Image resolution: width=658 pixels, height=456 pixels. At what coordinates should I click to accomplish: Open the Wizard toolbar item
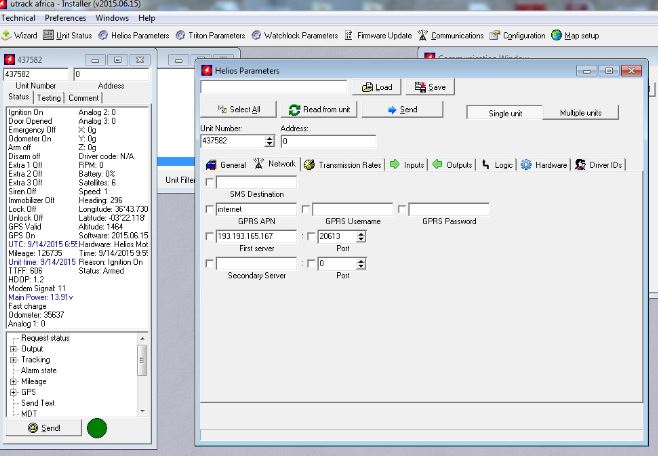[x=20, y=35]
